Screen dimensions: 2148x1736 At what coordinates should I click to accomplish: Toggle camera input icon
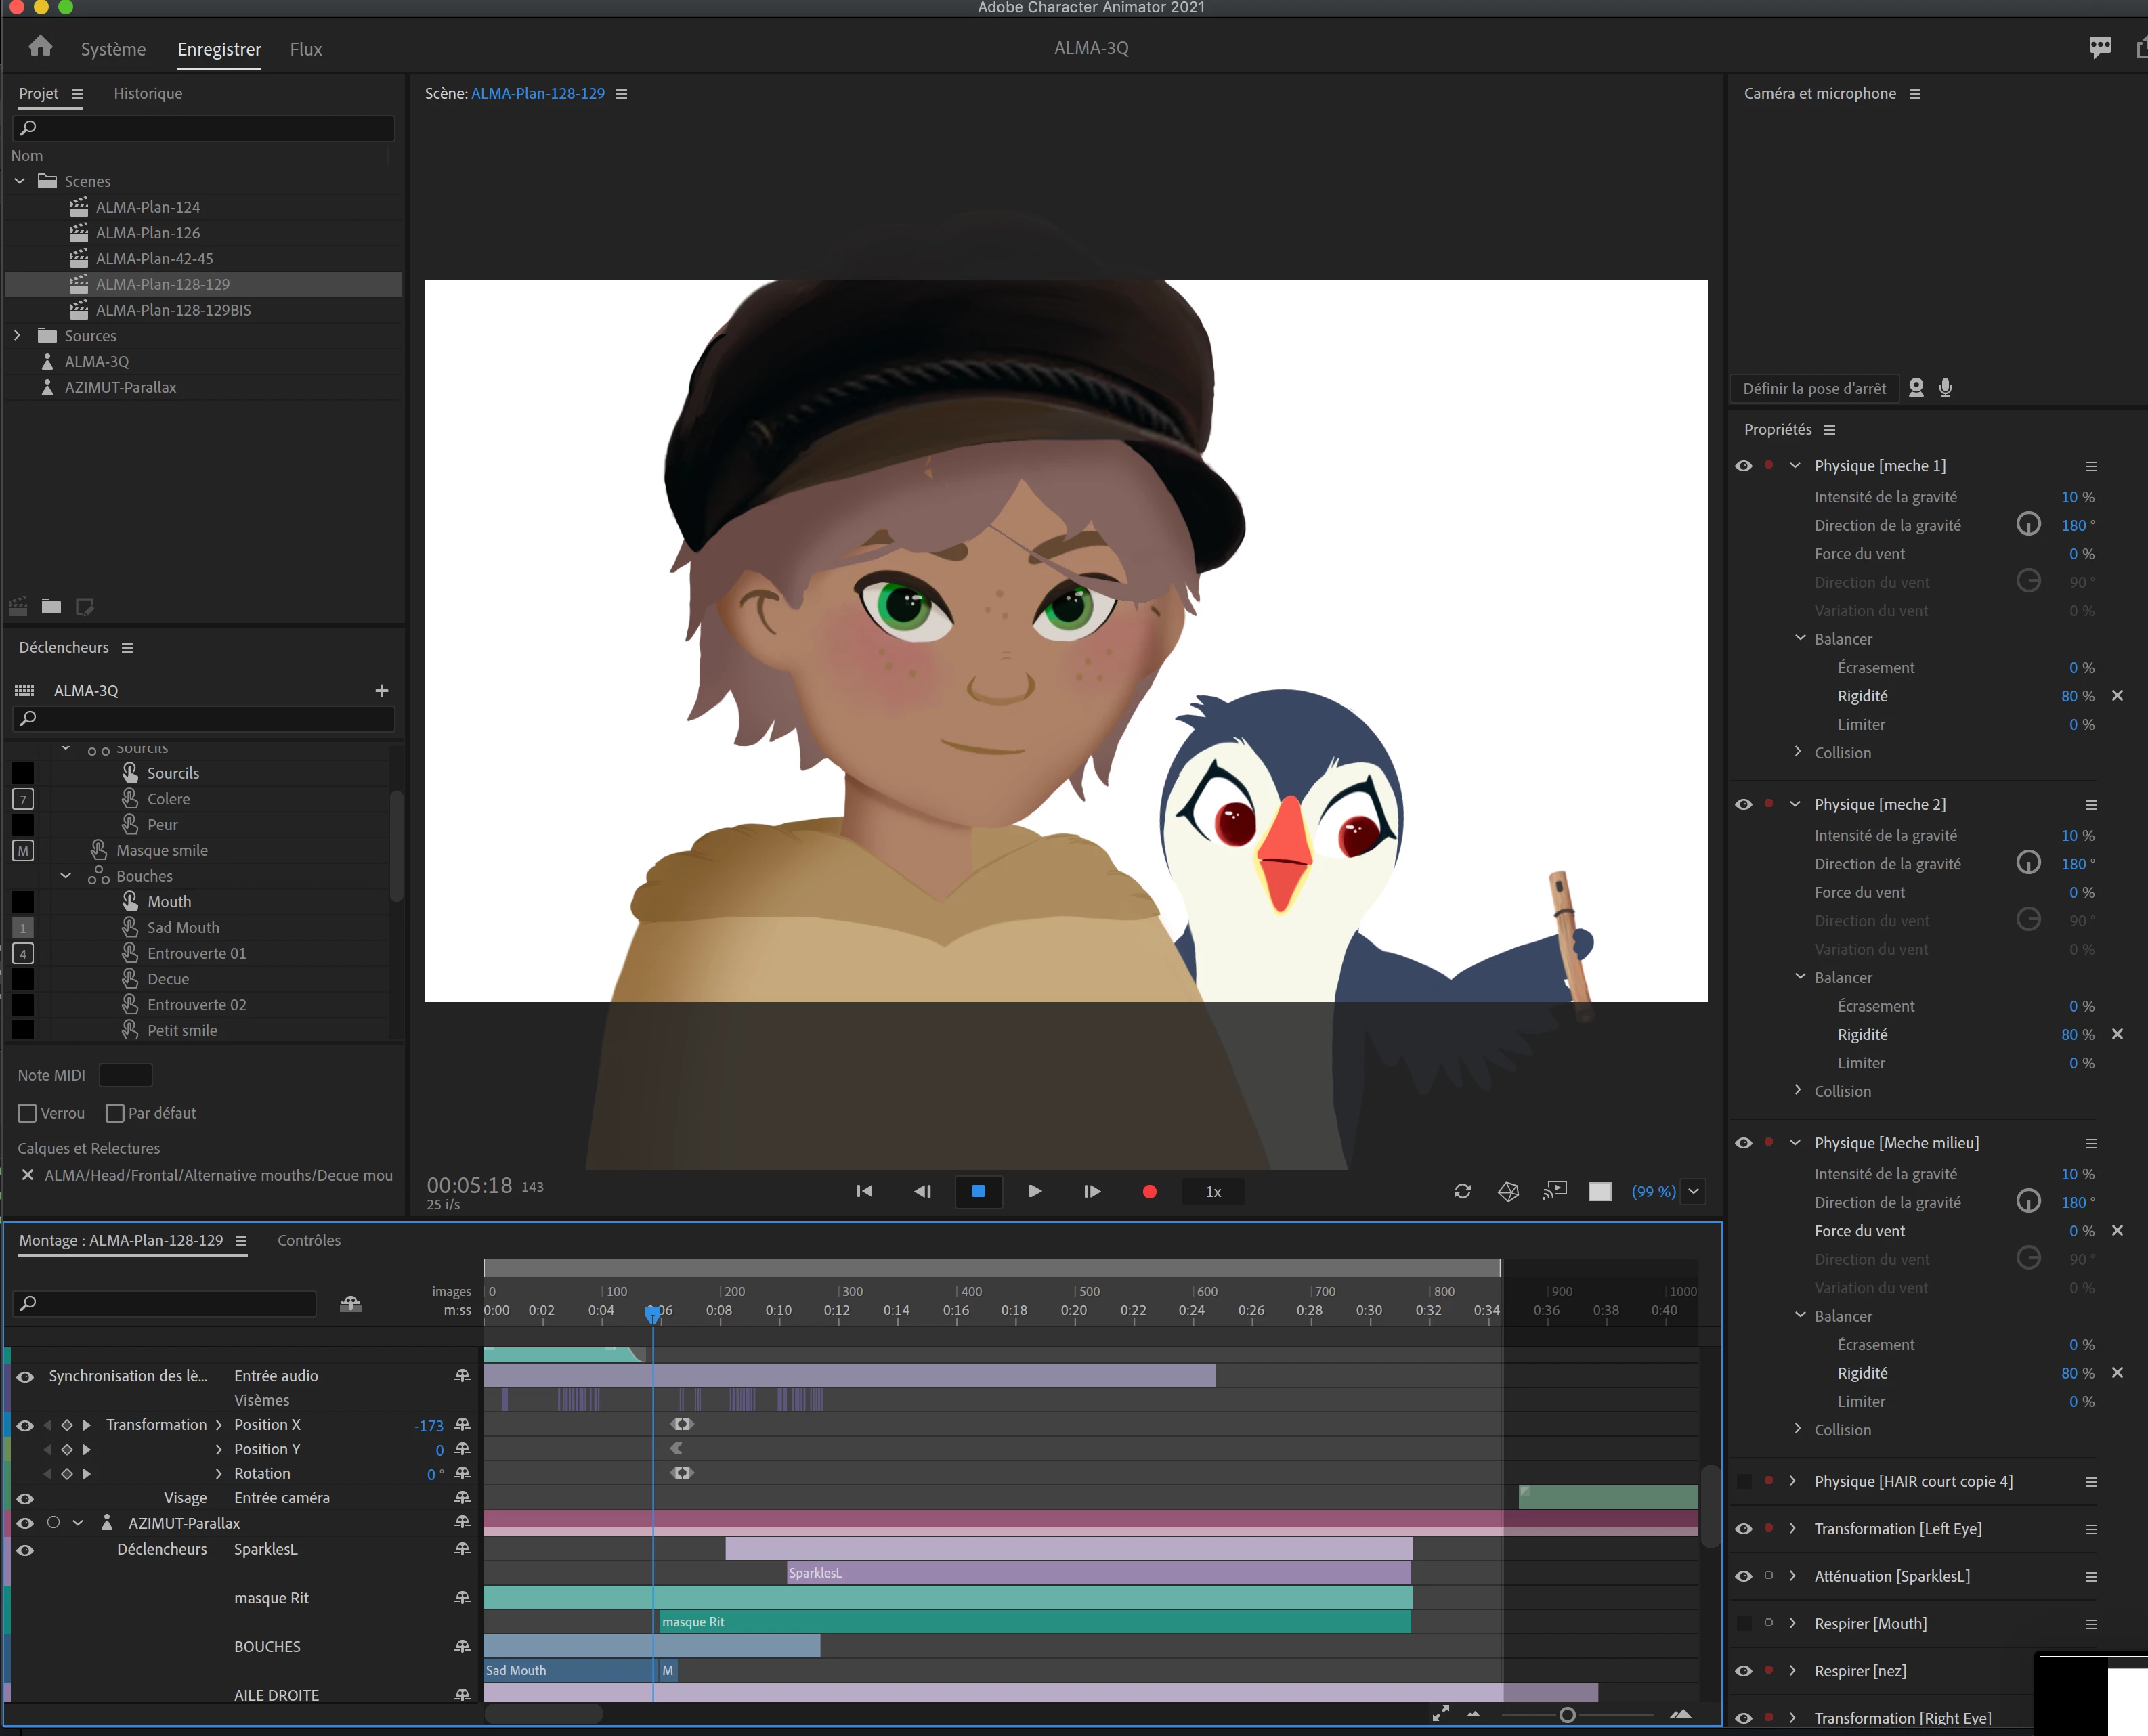(1916, 388)
